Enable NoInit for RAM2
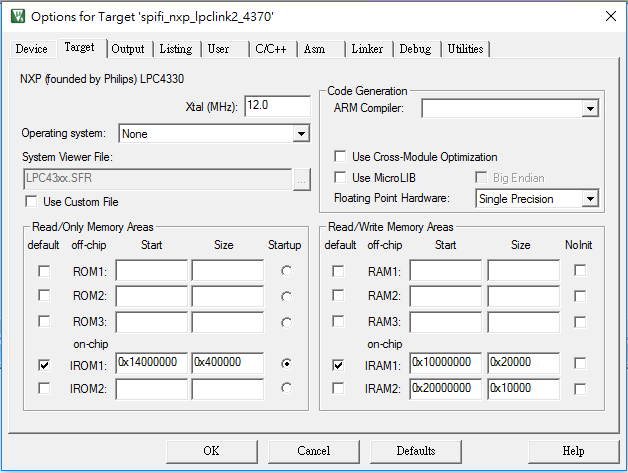Image resolution: width=628 pixels, height=473 pixels. pyautogui.click(x=580, y=296)
